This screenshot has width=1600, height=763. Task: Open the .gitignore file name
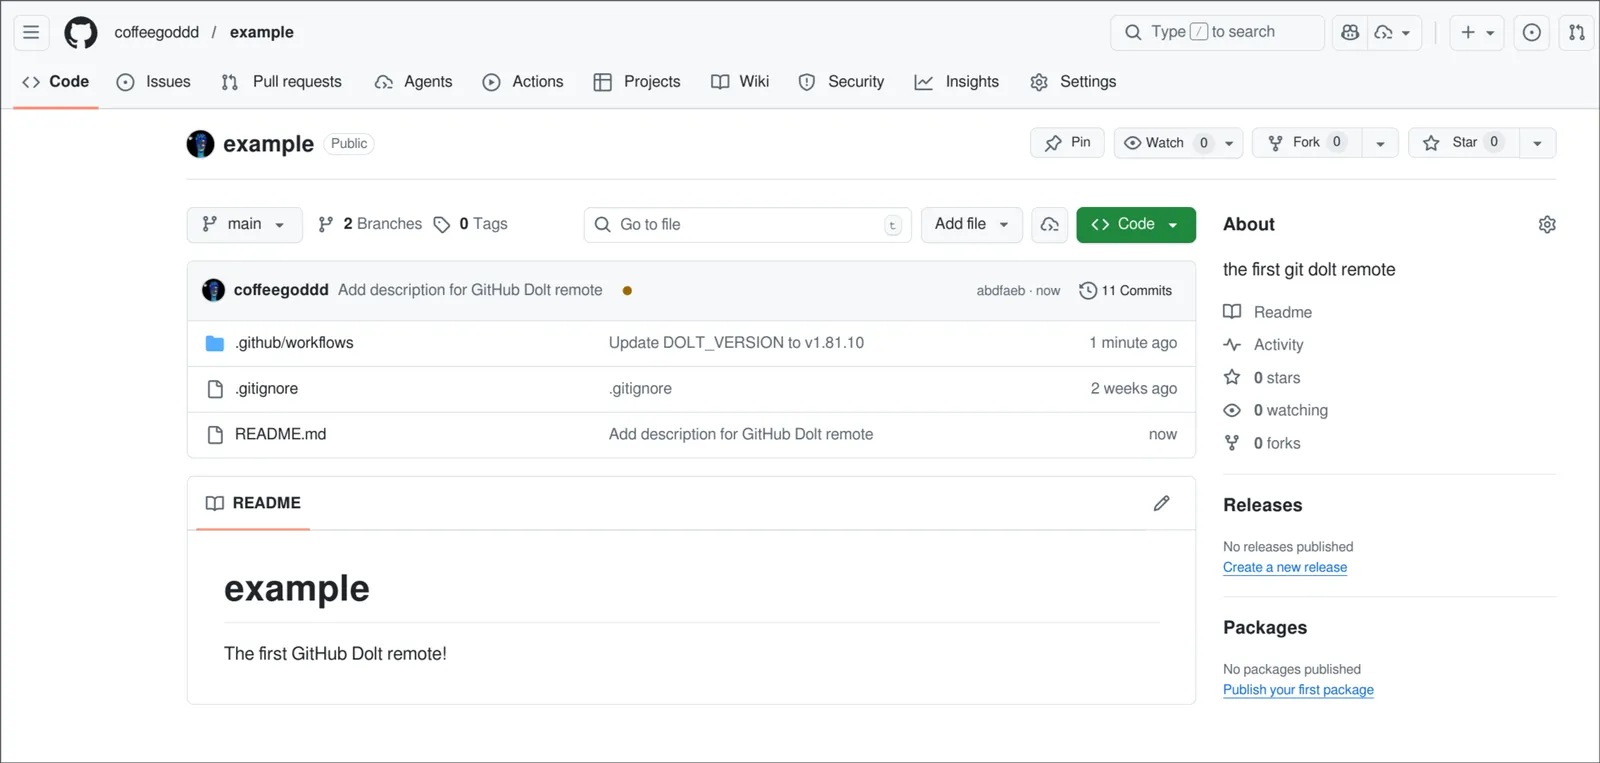coord(266,389)
